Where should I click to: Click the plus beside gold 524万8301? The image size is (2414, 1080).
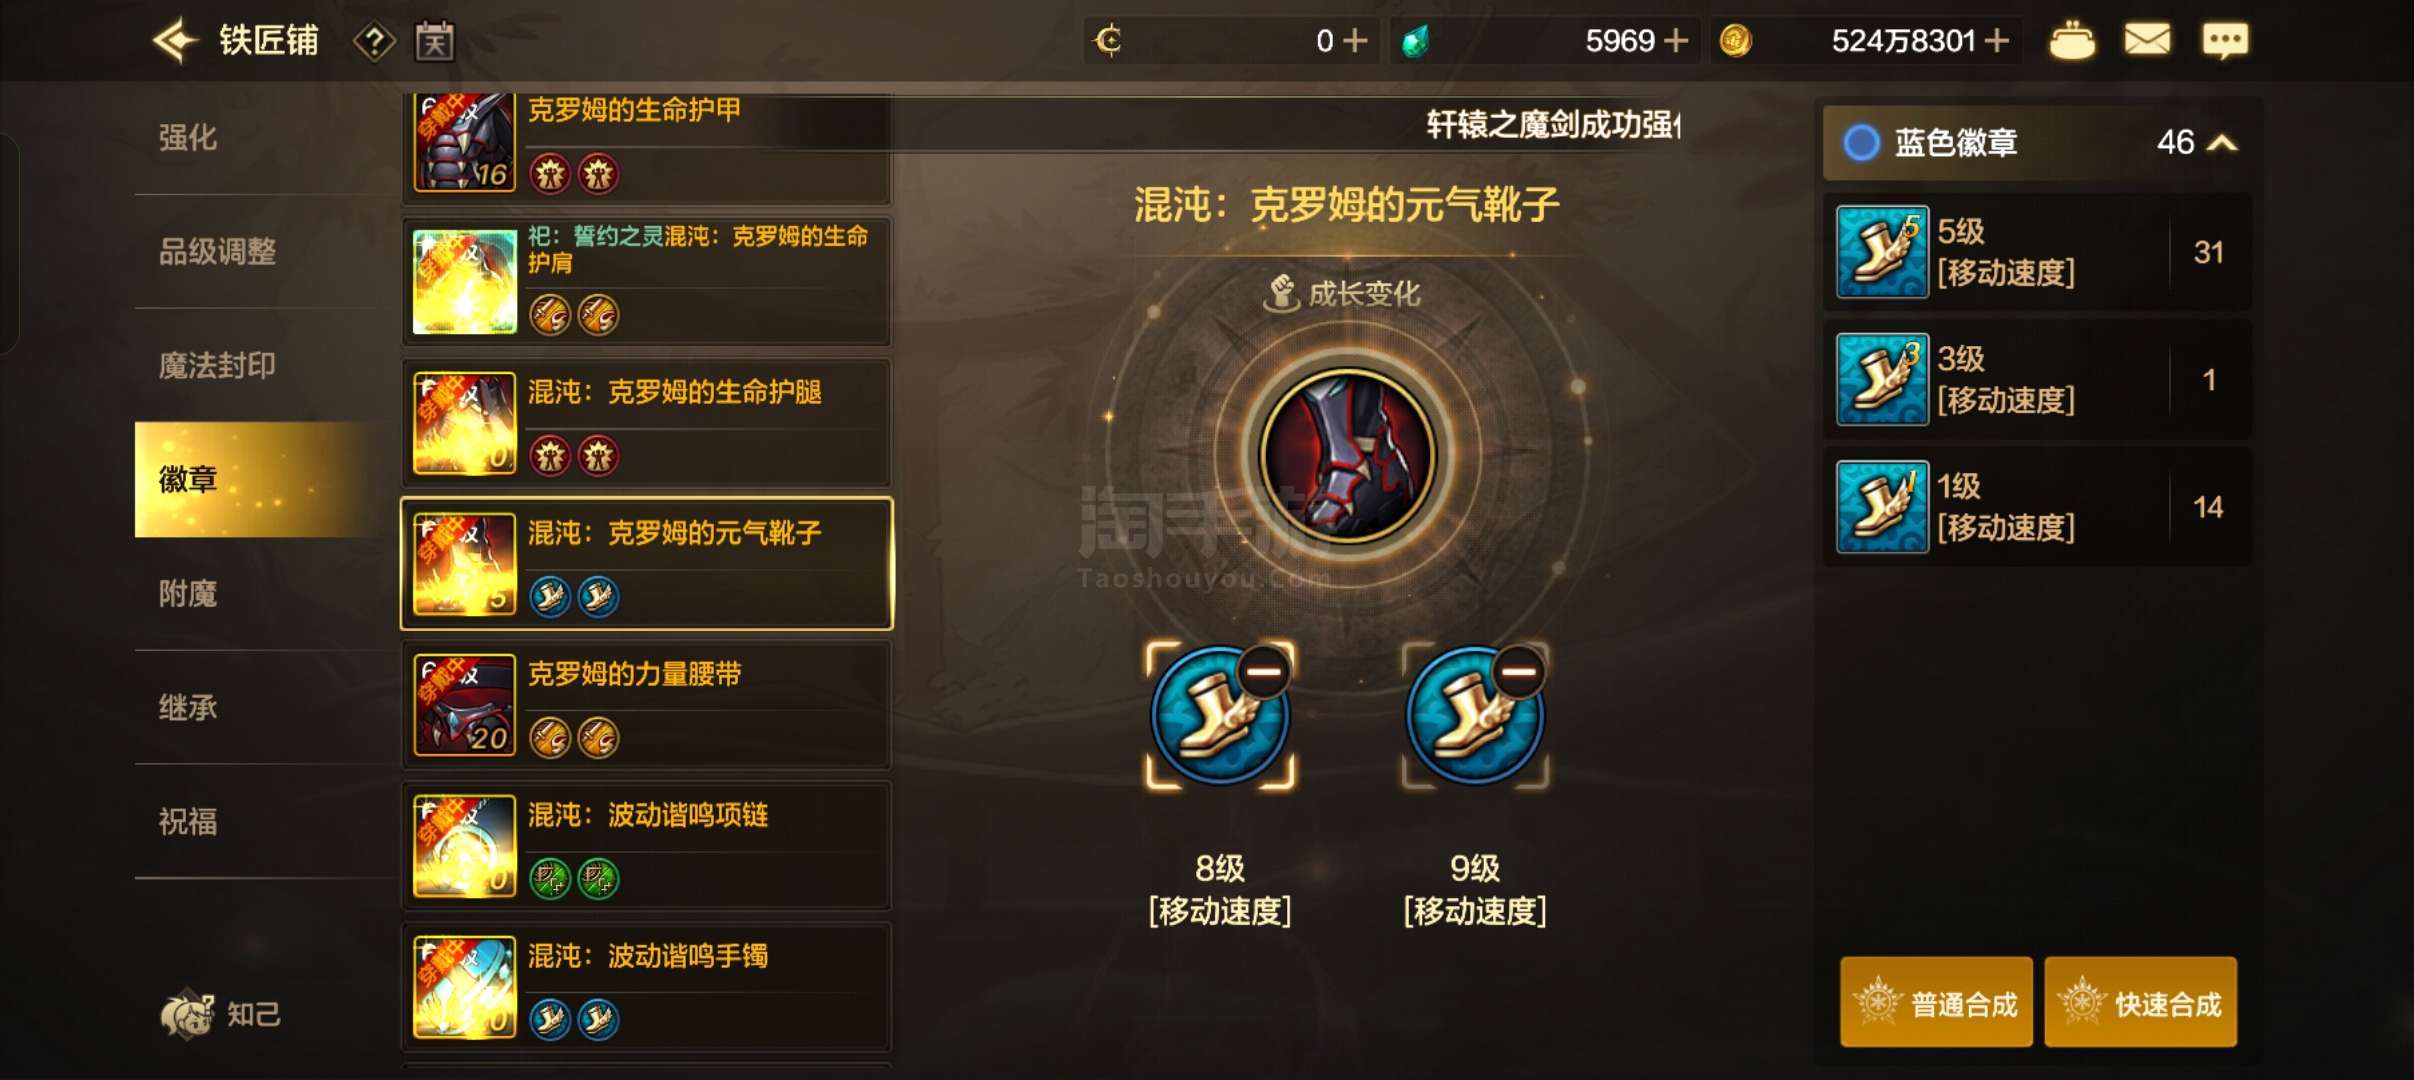point(1996,41)
